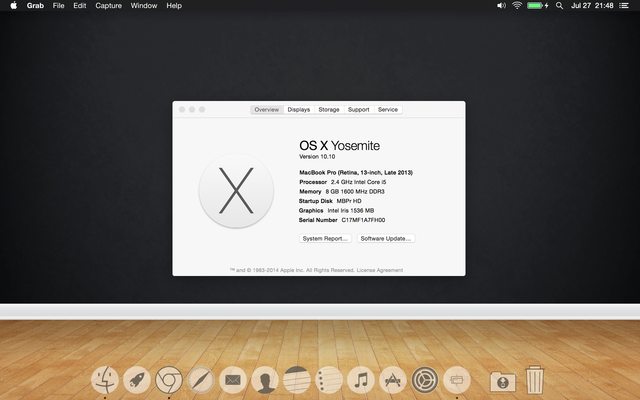The width and height of the screenshot is (640, 400).
Task: Open the File menu
Action: click(x=58, y=5)
